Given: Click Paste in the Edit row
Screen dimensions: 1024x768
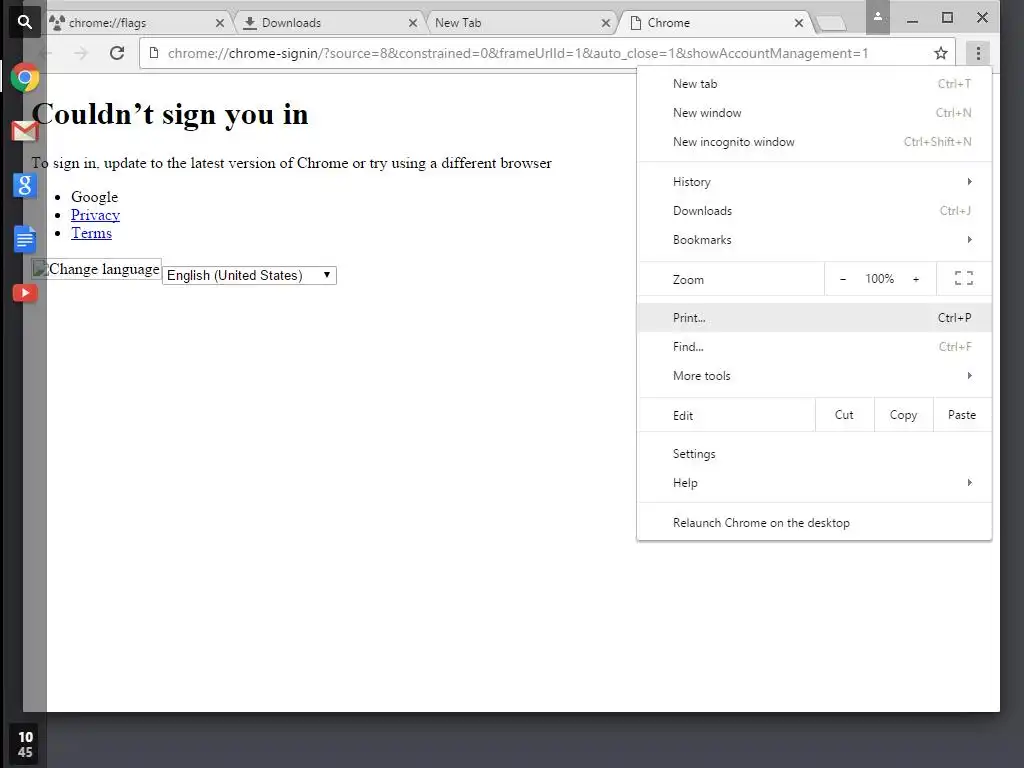Looking at the screenshot, I should pyautogui.click(x=962, y=415).
